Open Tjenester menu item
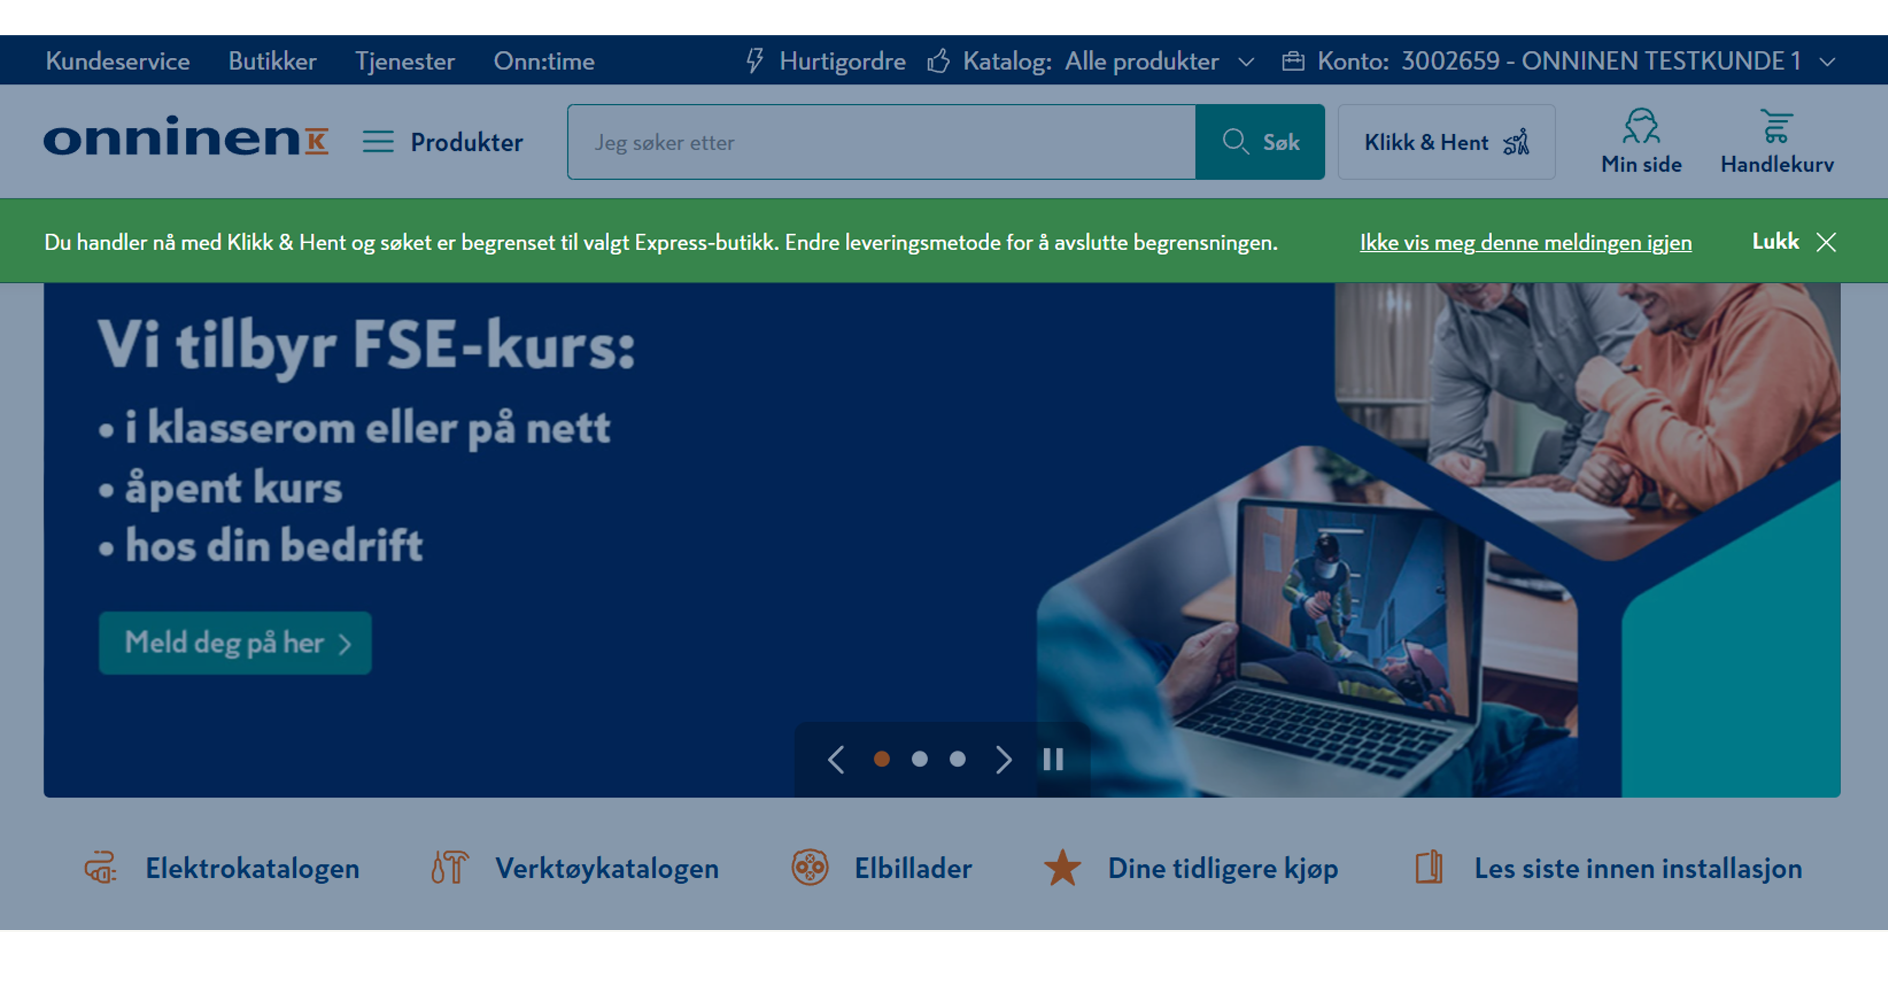 (405, 61)
